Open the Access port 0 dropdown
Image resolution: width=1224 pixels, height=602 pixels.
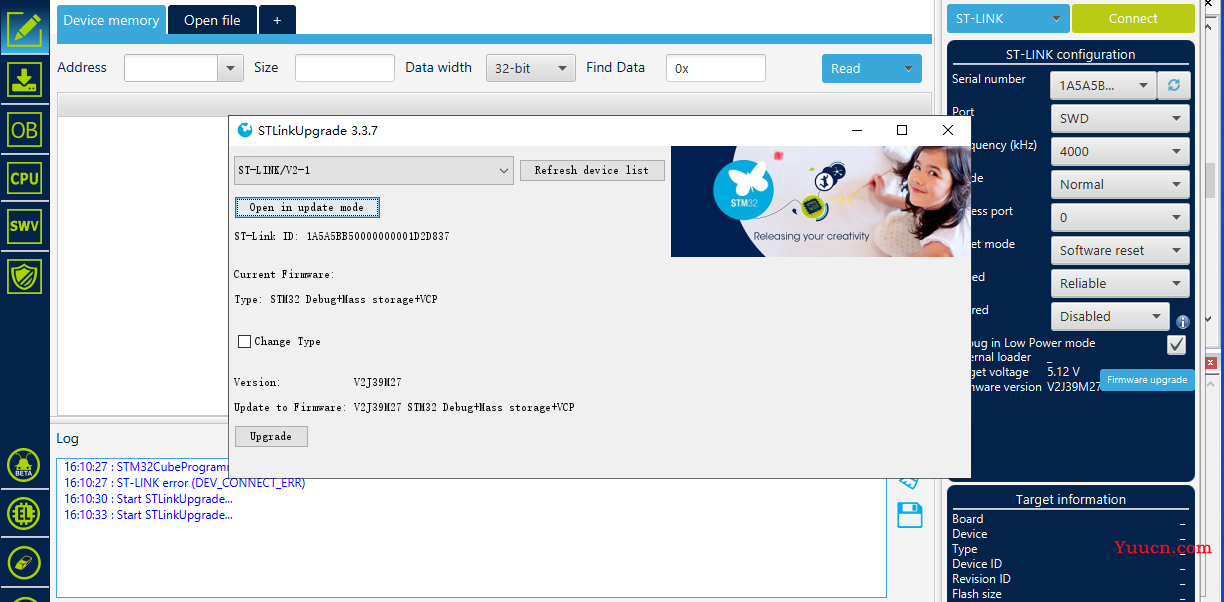1121,217
